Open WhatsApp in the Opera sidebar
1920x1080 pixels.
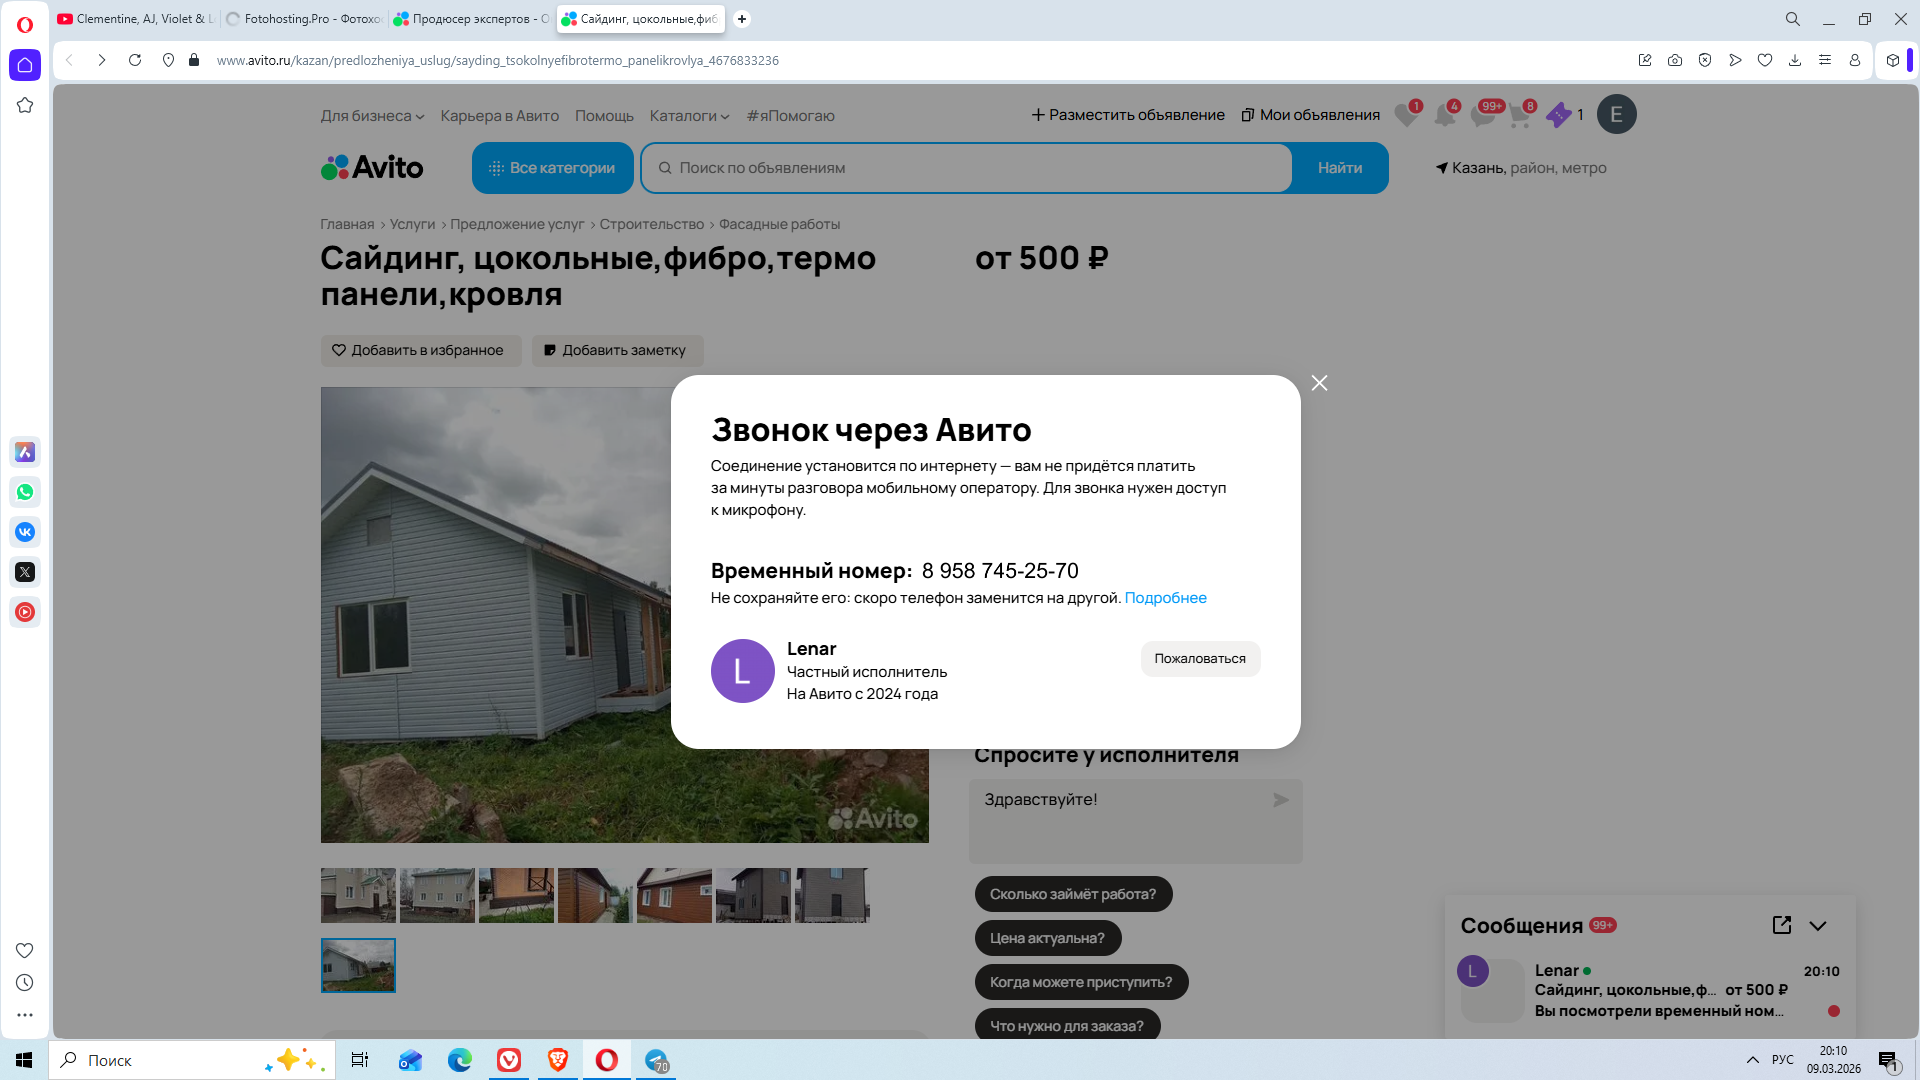click(25, 492)
